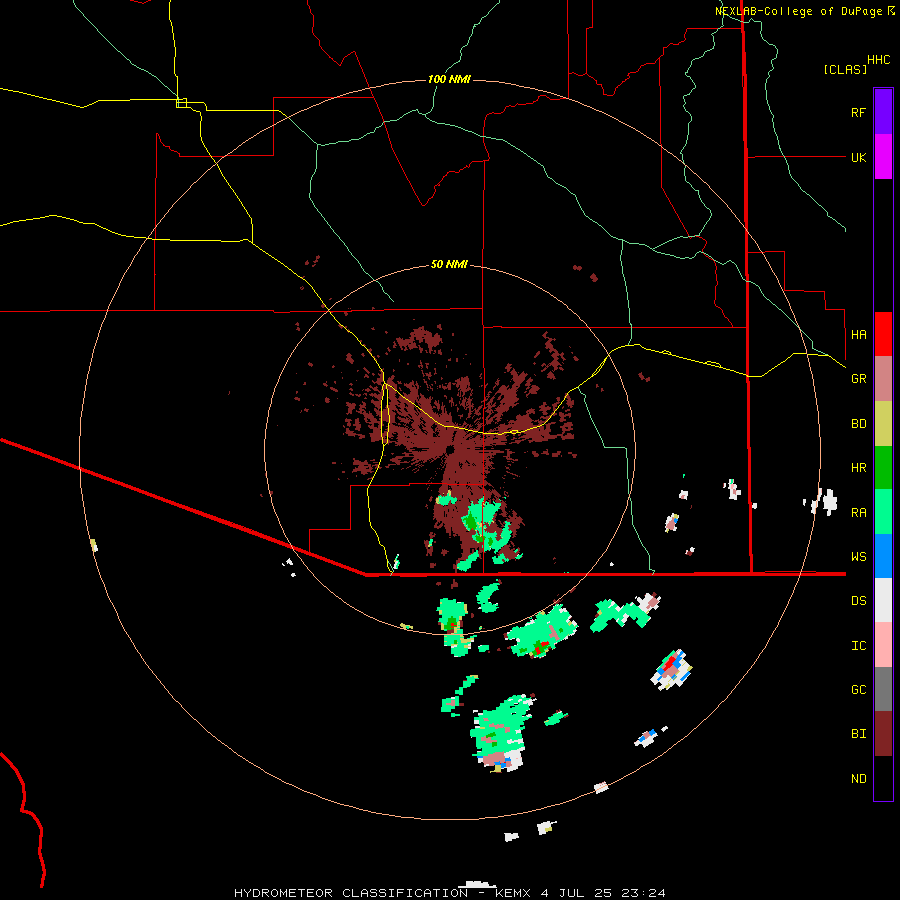Click the ND legend label
This screenshot has height=900, width=900.
point(858,779)
